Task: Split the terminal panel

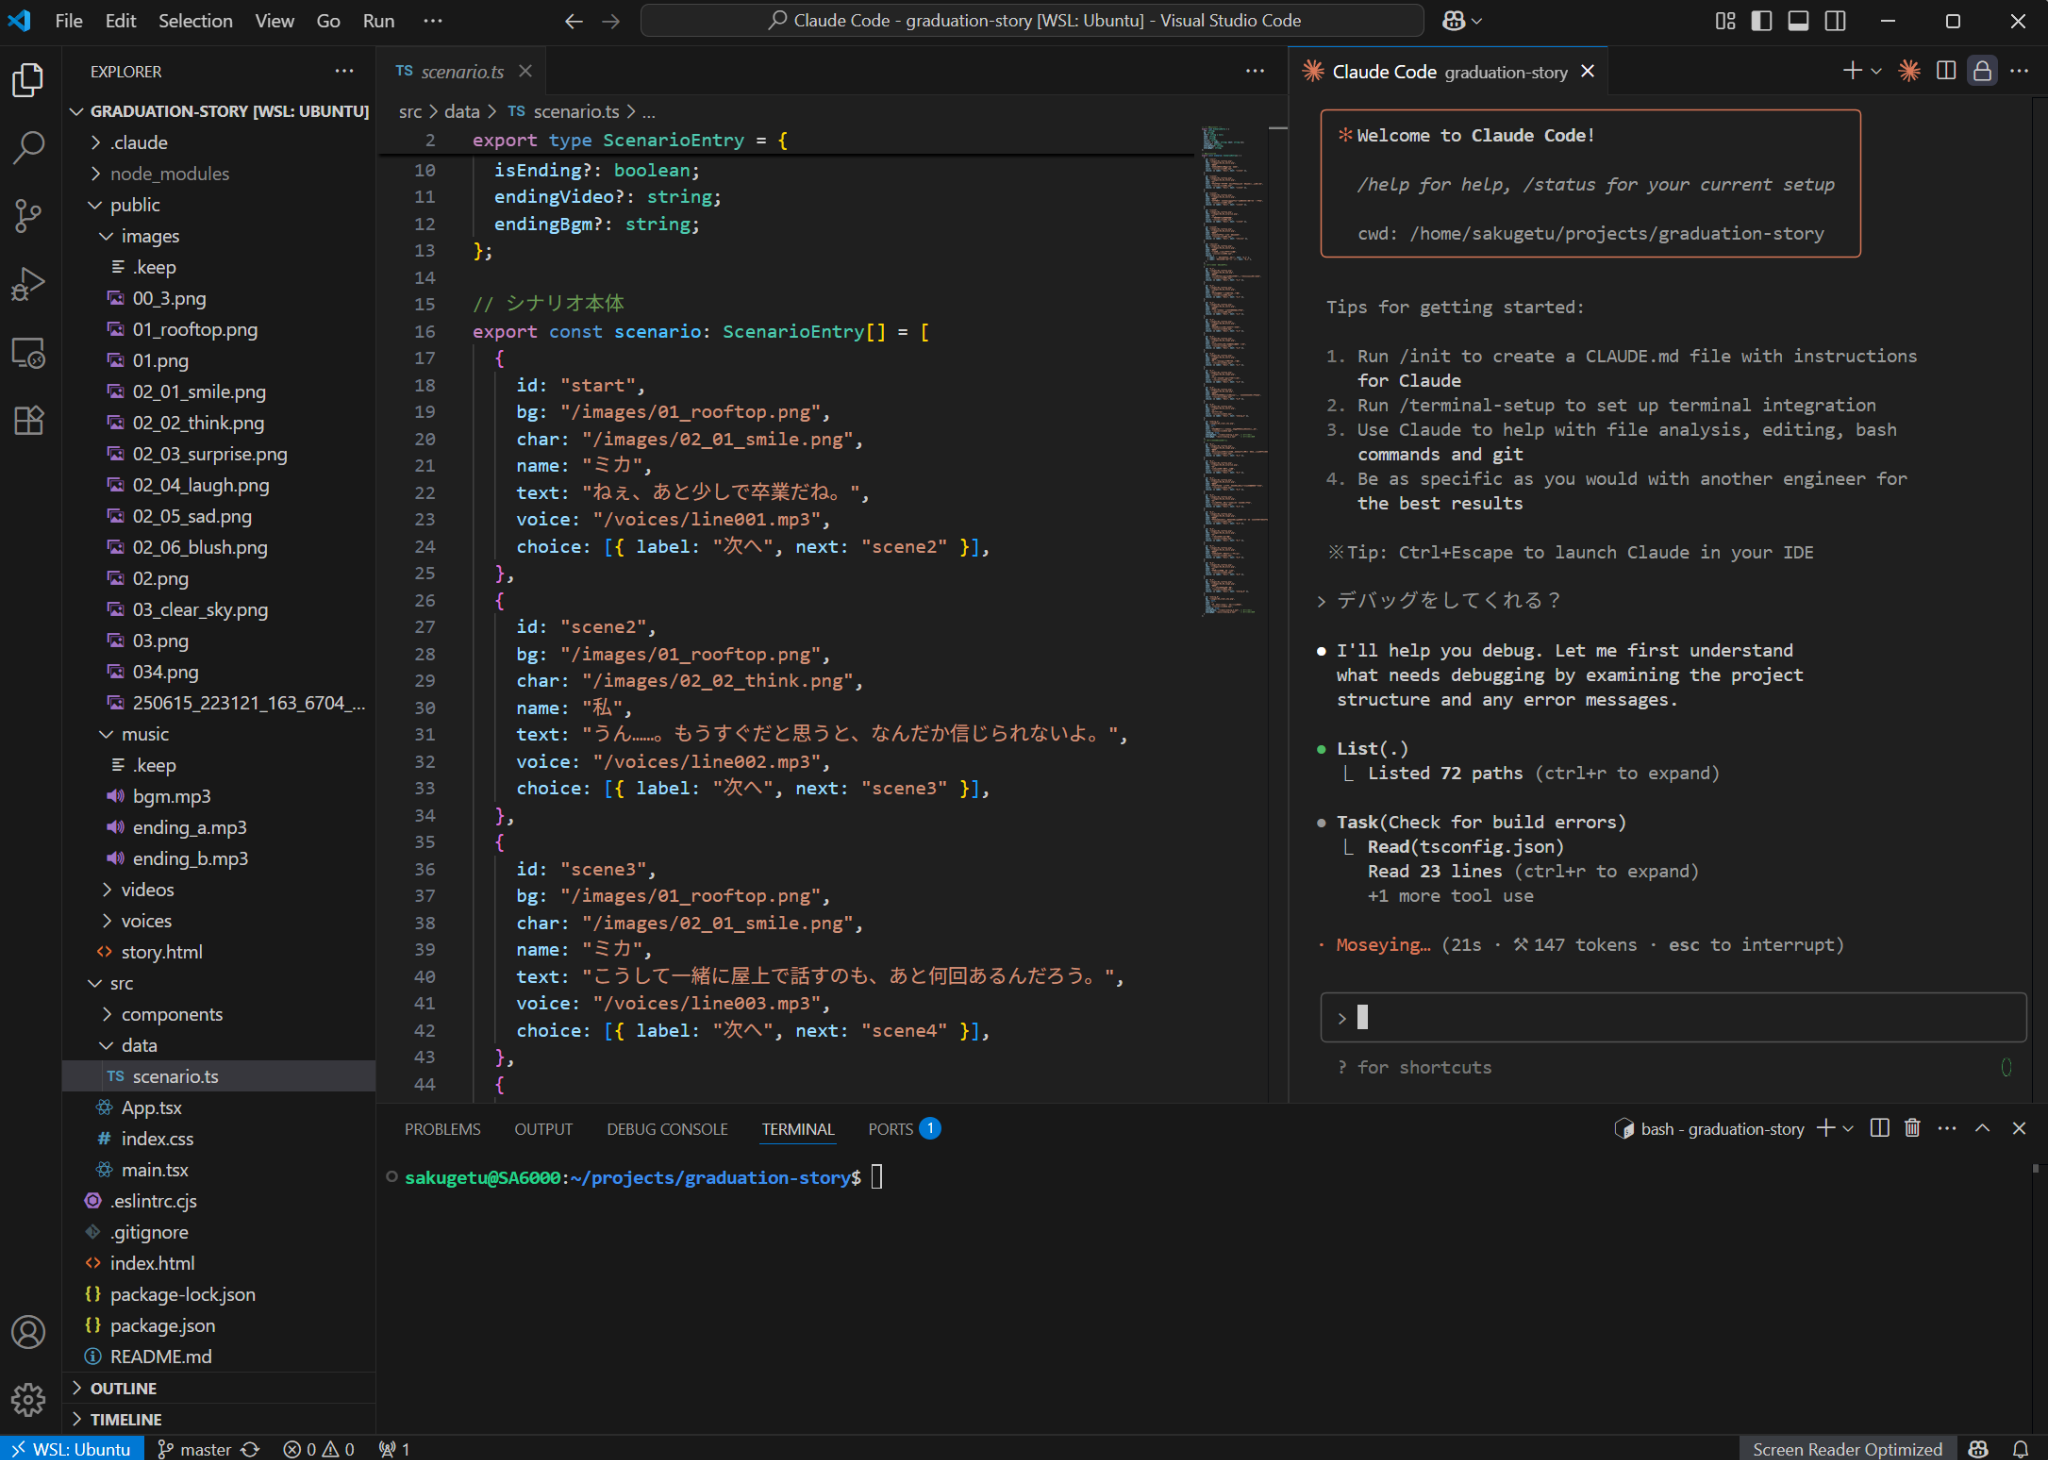Action: click(x=1879, y=1128)
